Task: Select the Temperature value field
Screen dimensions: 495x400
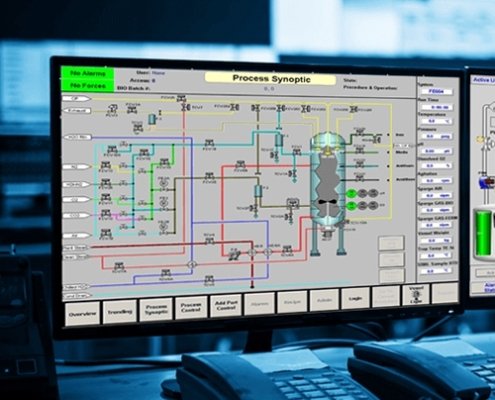Action: 436,121
